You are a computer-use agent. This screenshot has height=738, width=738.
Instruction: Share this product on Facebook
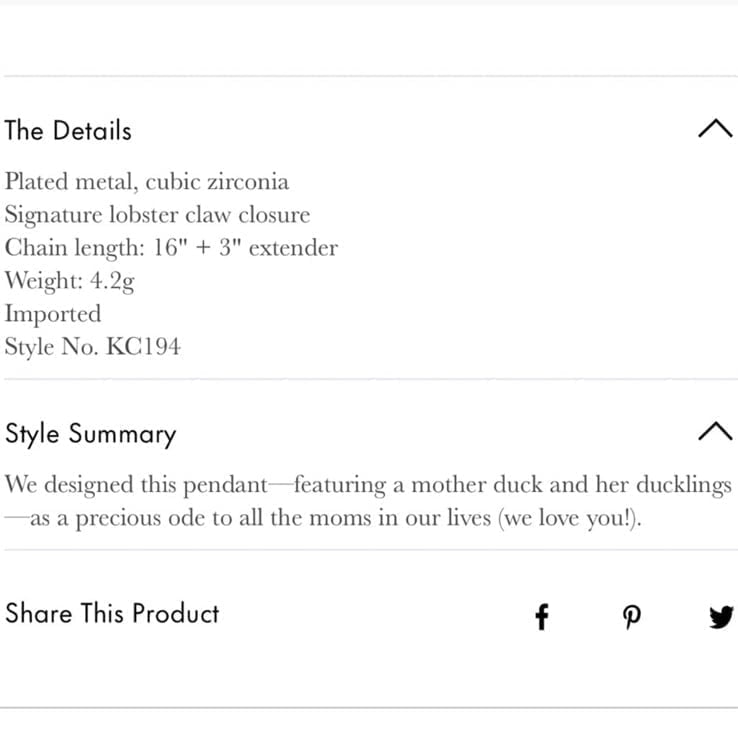coord(542,616)
